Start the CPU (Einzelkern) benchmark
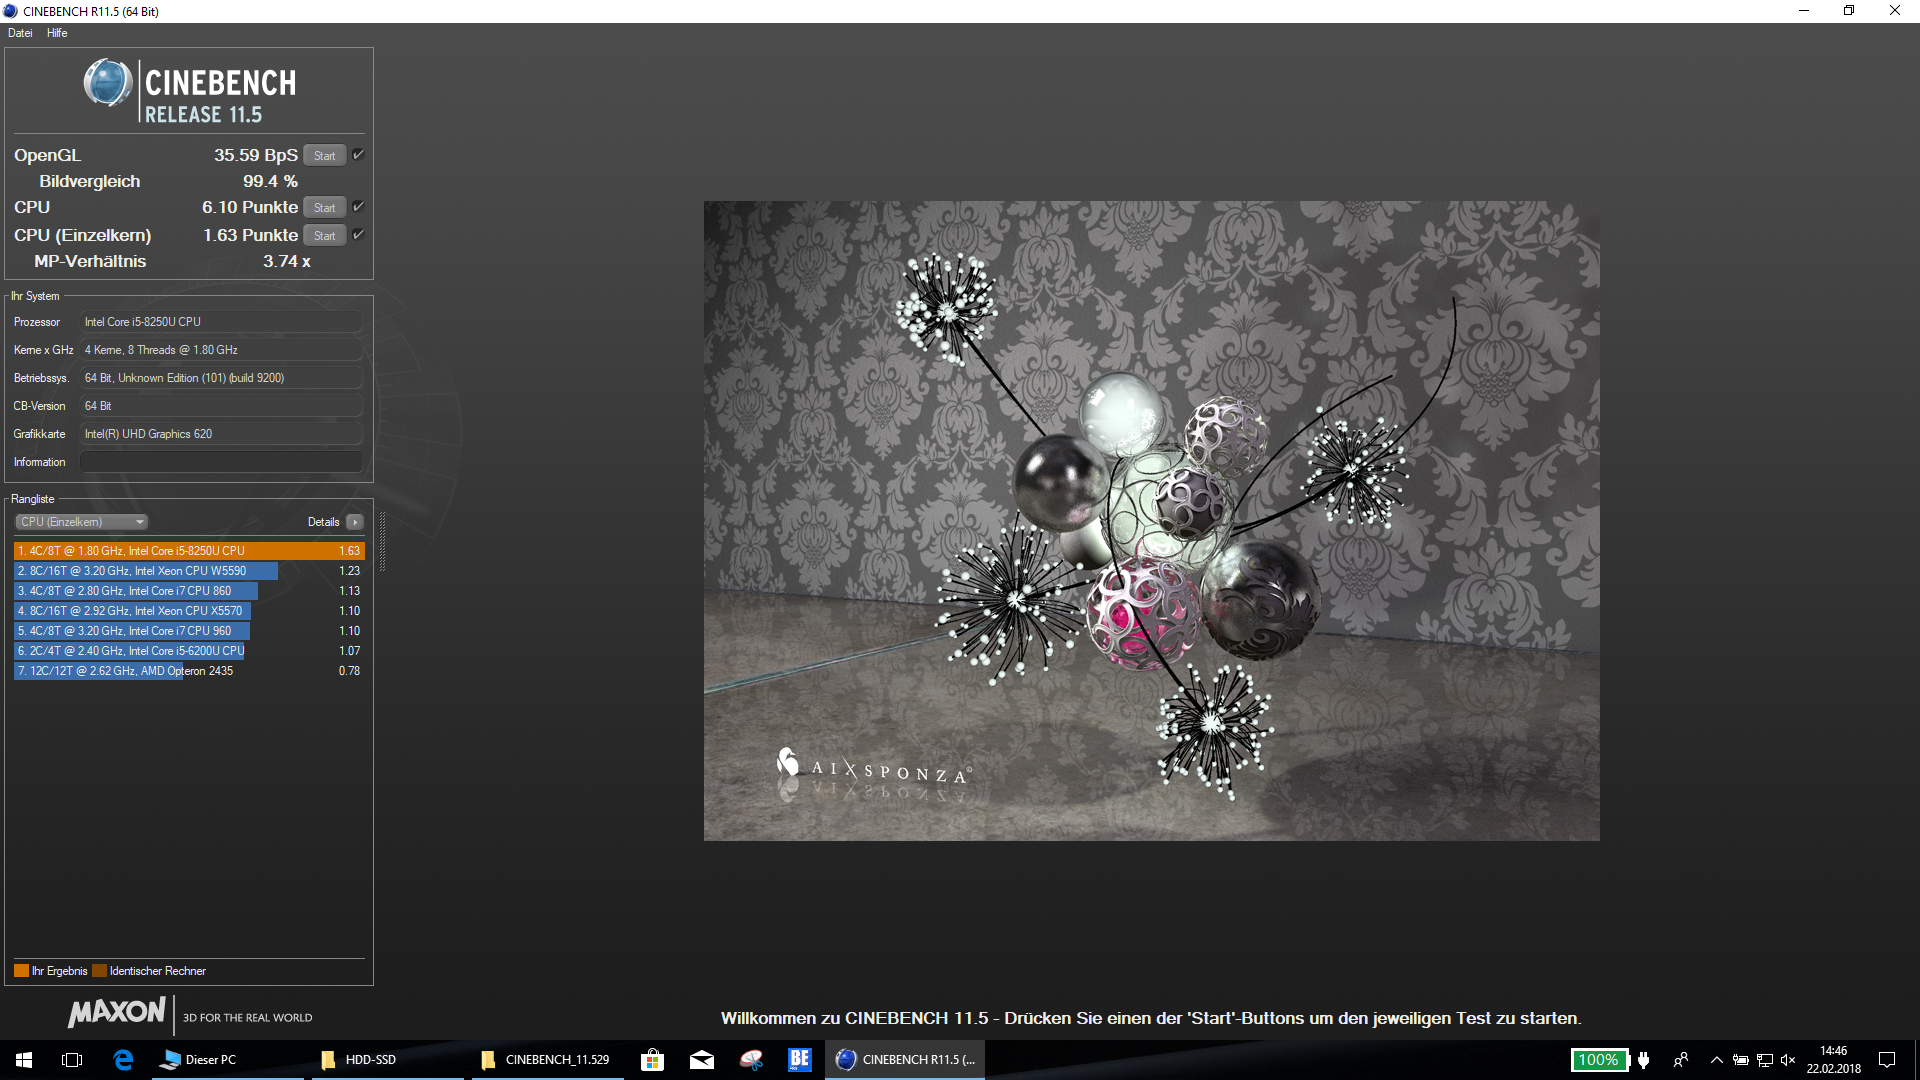This screenshot has height=1080, width=1920. [324, 236]
